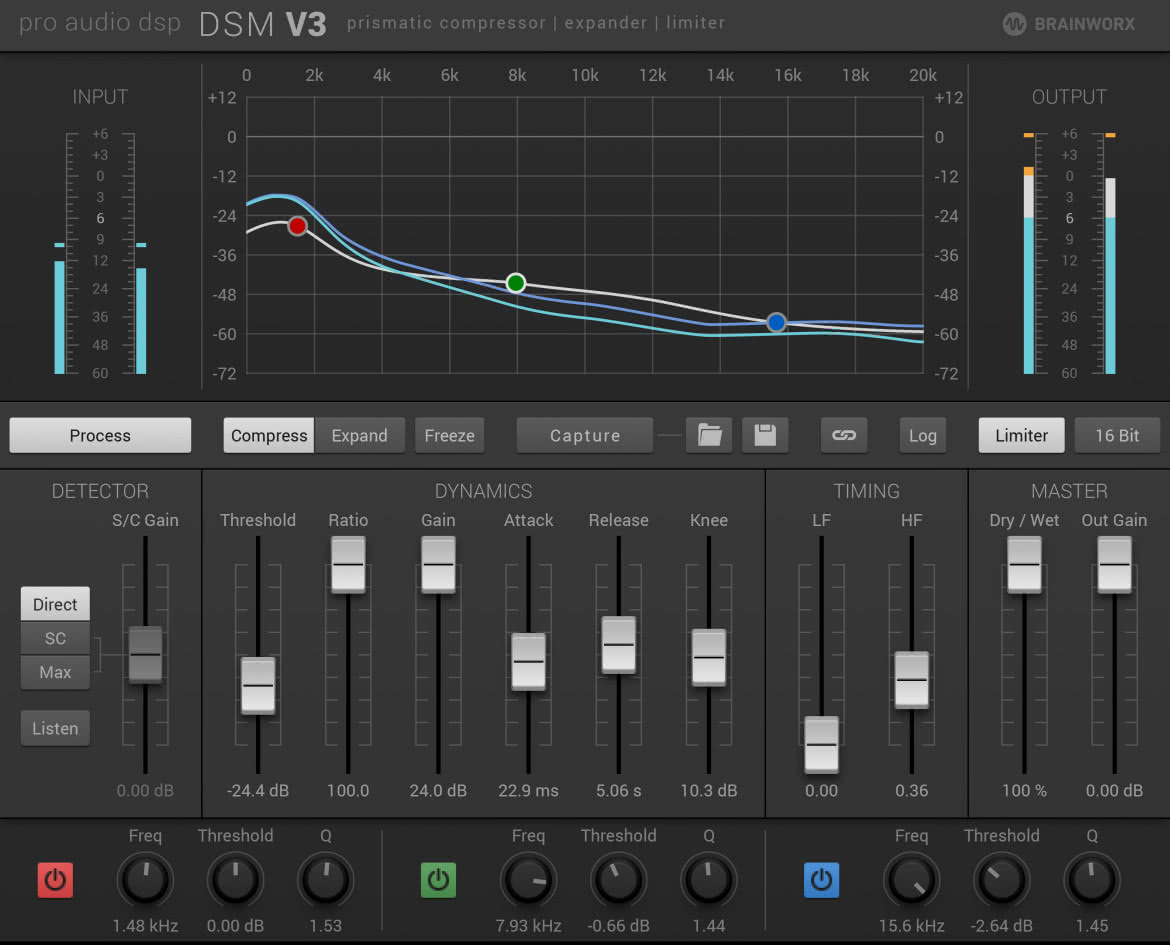The width and height of the screenshot is (1170, 945).
Task: Toggle the chain link icon
Action: click(844, 435)
